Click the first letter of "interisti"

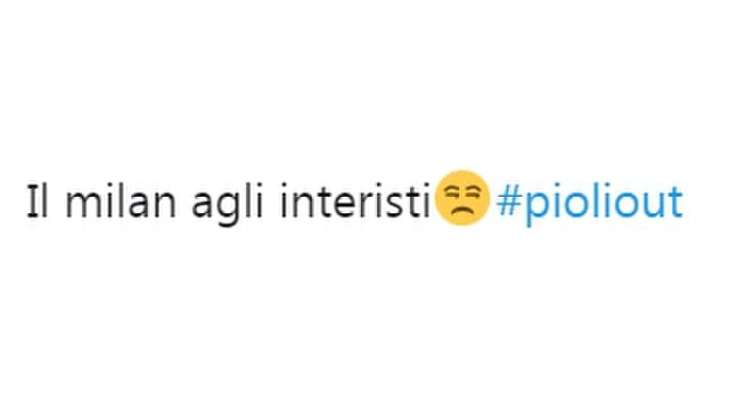284,202
